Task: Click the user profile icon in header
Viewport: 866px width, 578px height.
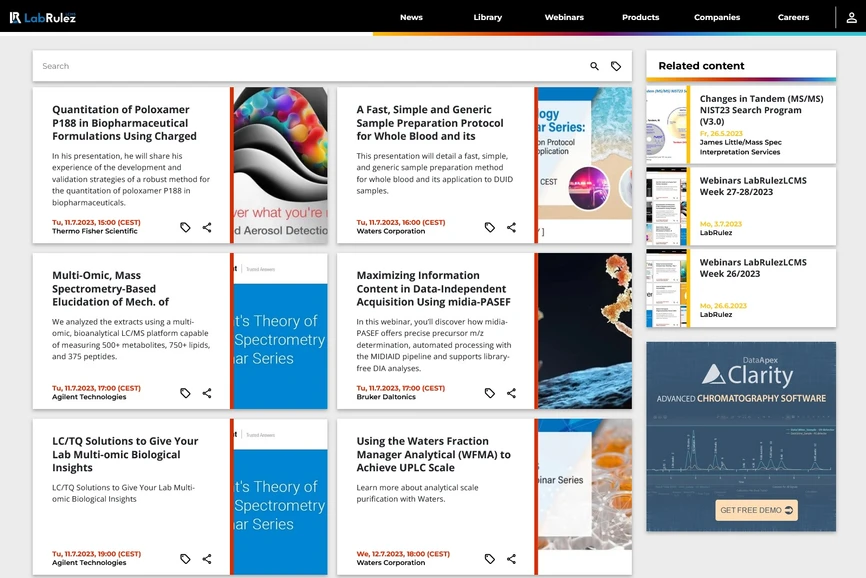Action: click(851, 17)
